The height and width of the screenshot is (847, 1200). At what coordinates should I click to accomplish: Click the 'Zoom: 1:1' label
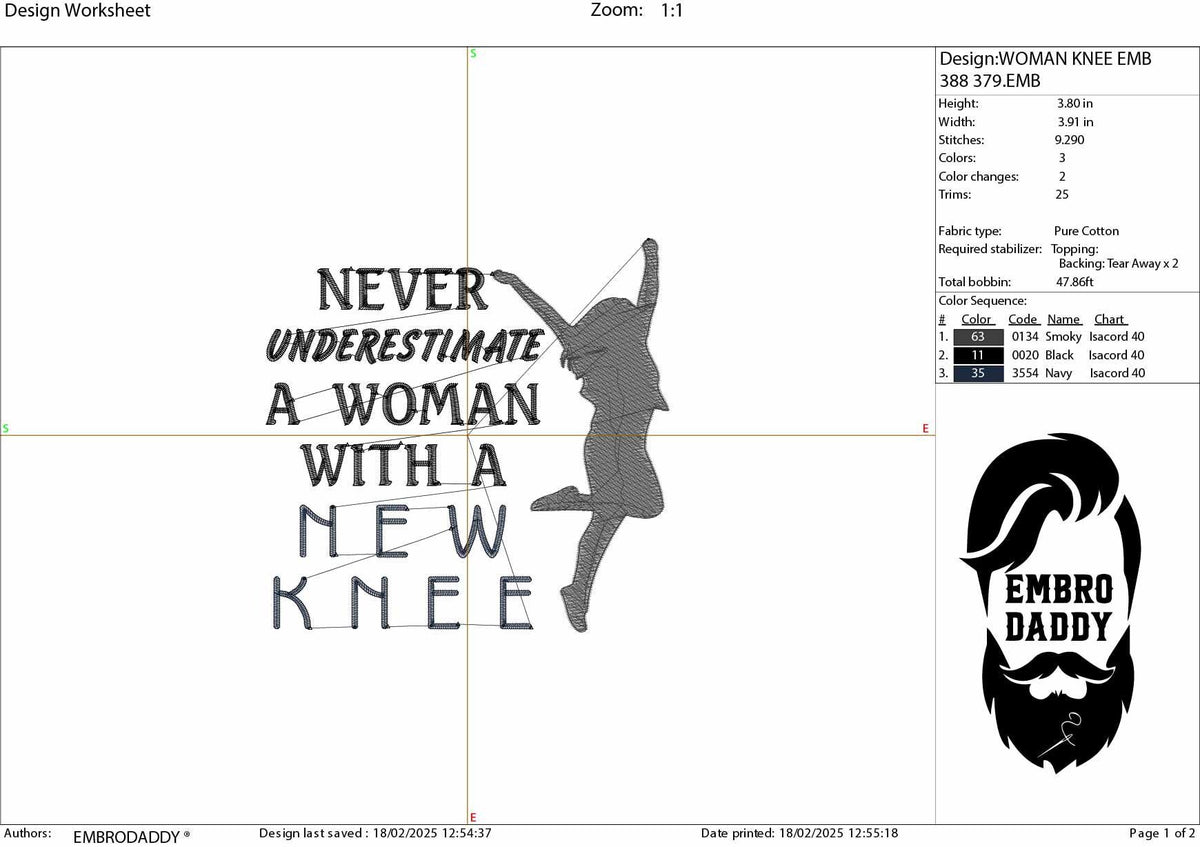point(637,10)
